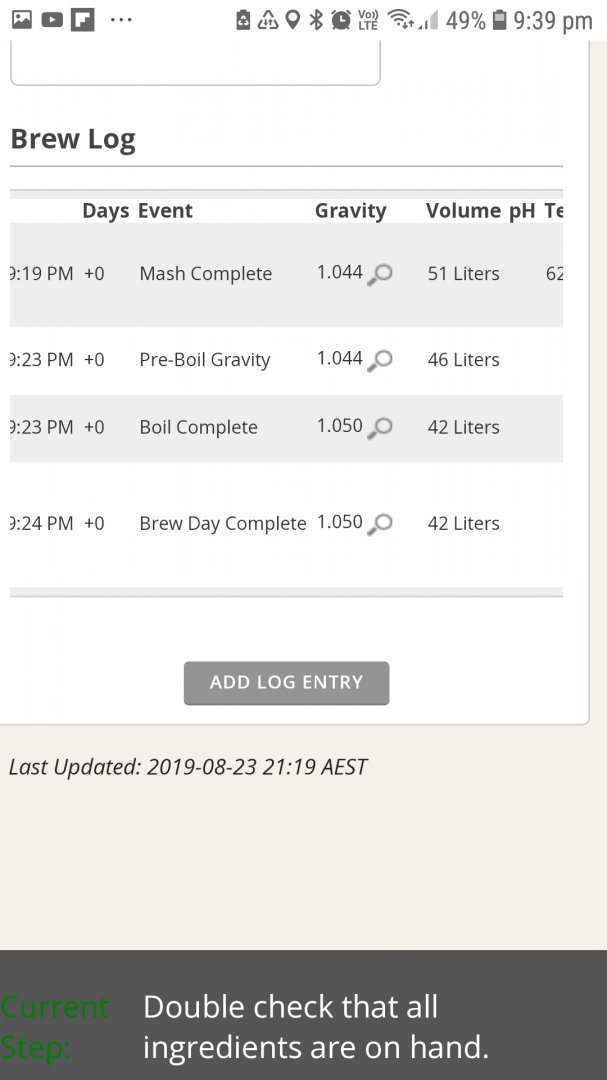Screen dimensions: 607x1080
Task: Tap the alarm clock status icon
Action: click(341, 20)
